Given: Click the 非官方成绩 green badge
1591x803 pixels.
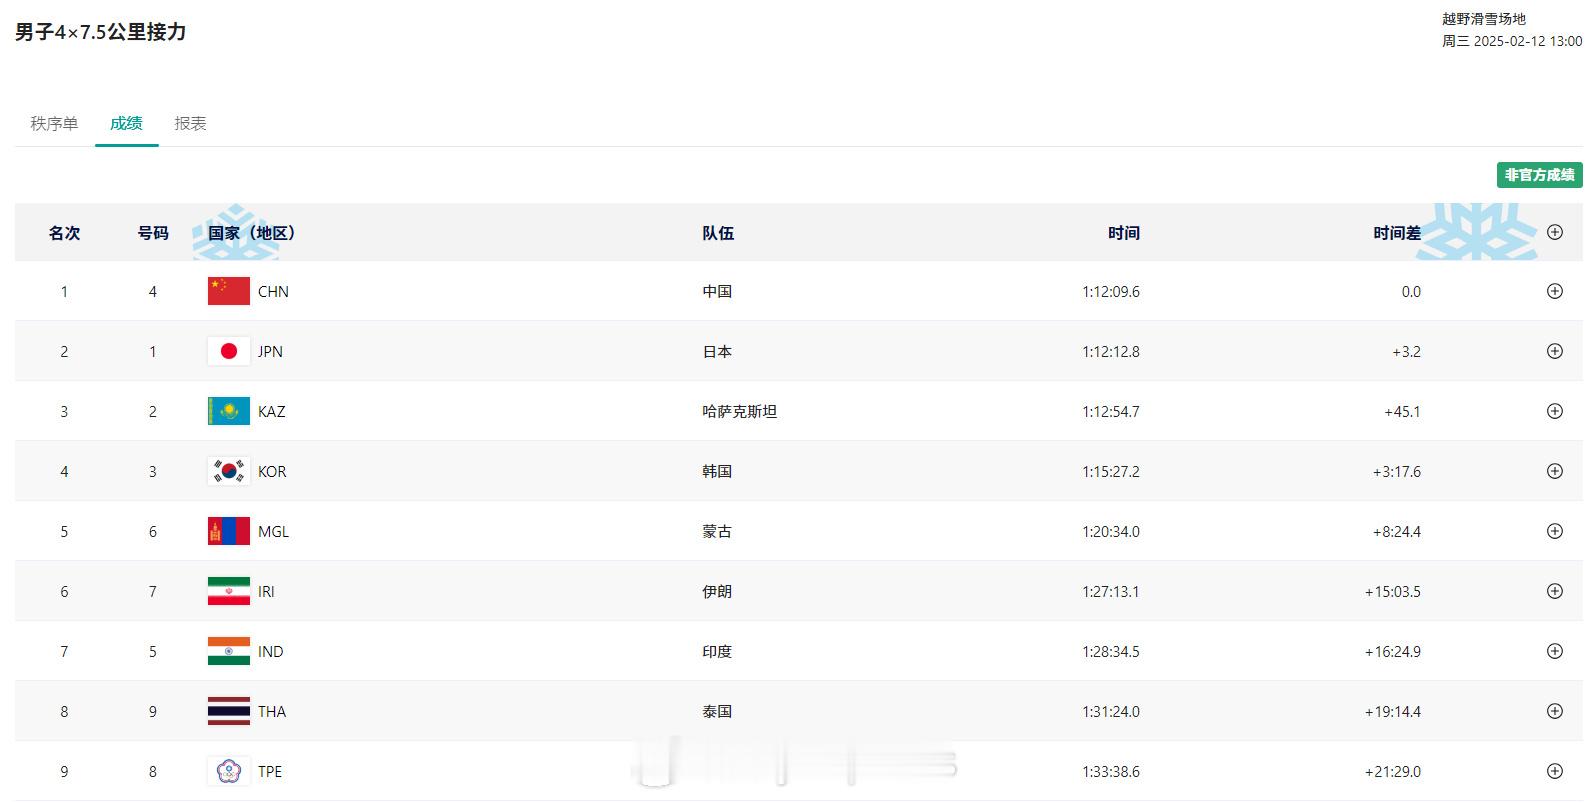Looking at the screenshot, I should coord(1539,175).
